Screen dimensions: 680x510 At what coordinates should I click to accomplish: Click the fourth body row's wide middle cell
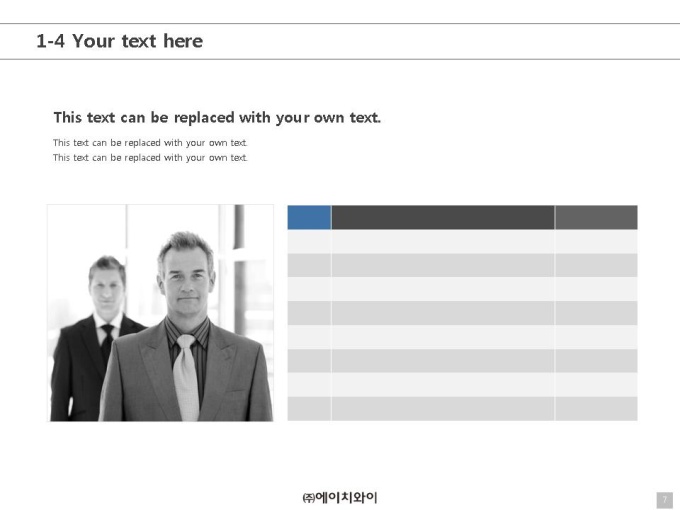pos(443,313)
